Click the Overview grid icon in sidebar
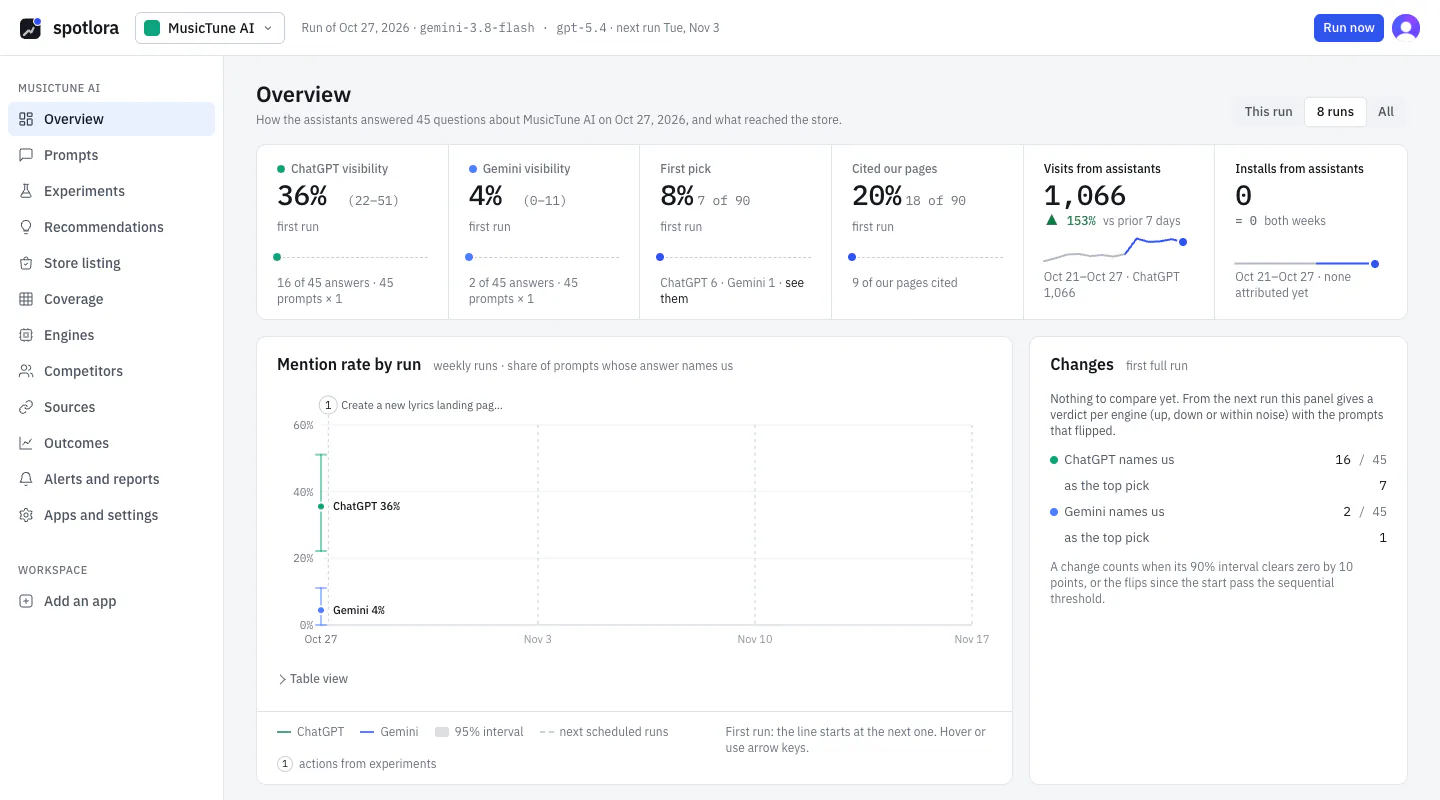Image resolution: width=1440 pixels, height=800 pixels. 26,119
